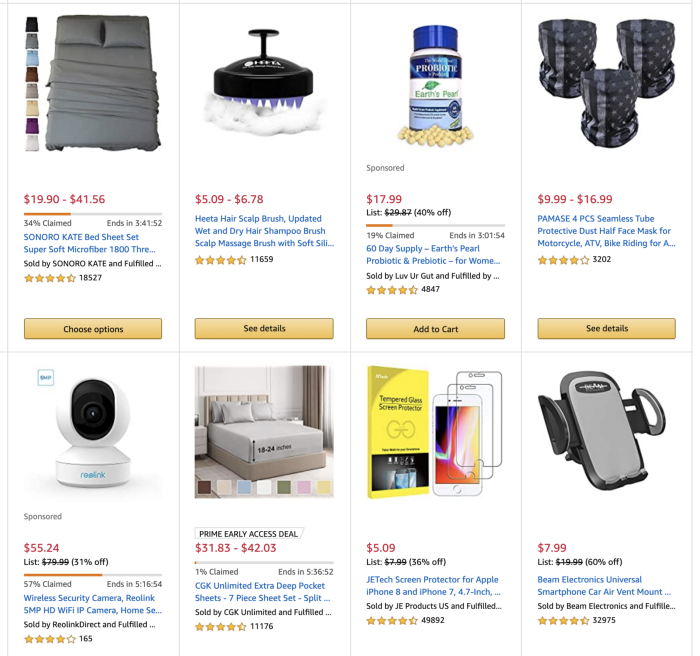The width and height of the screenshot is (700, 656).
Task: Click star rating with 18527 reviews
Action: pyautogui.click(x=50, y=278)
